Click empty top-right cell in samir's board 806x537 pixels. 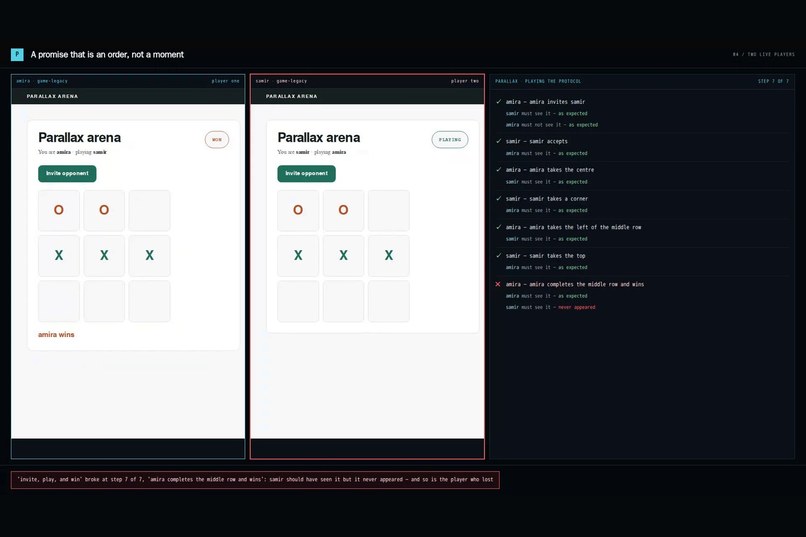click(x=389, y=210)
